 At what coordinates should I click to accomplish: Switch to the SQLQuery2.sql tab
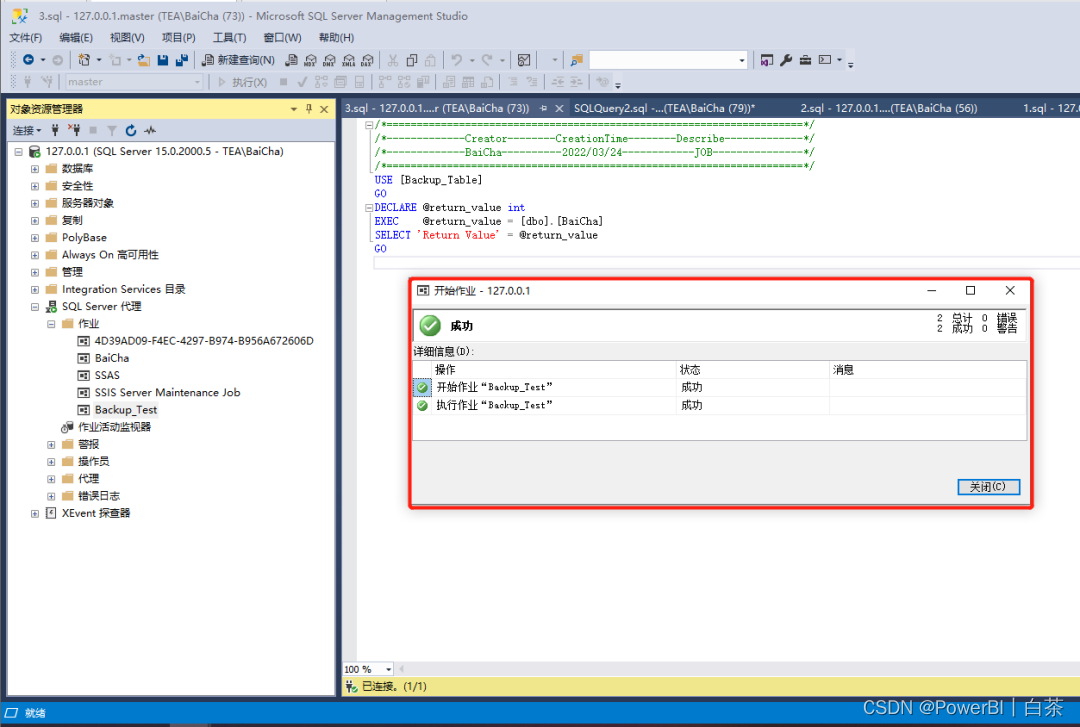pyautogui.click(x=664, y=108)
